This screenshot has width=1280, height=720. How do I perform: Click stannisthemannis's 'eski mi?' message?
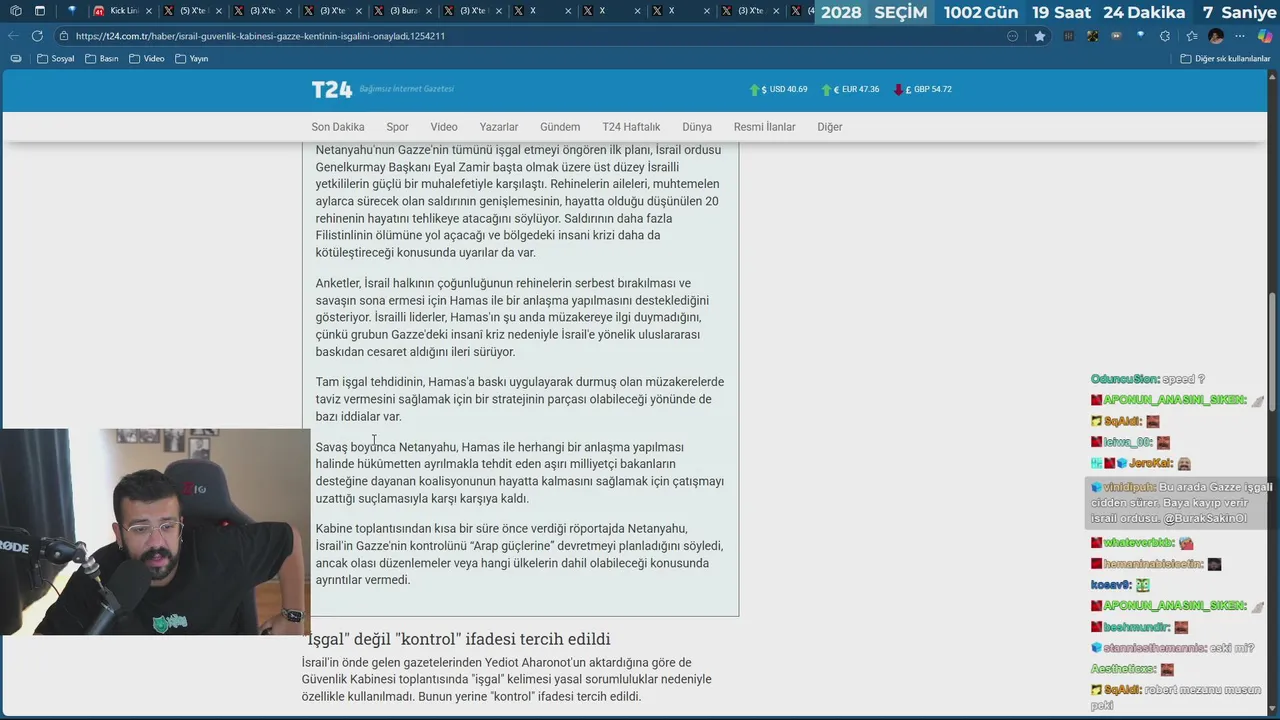[1173, 648]
